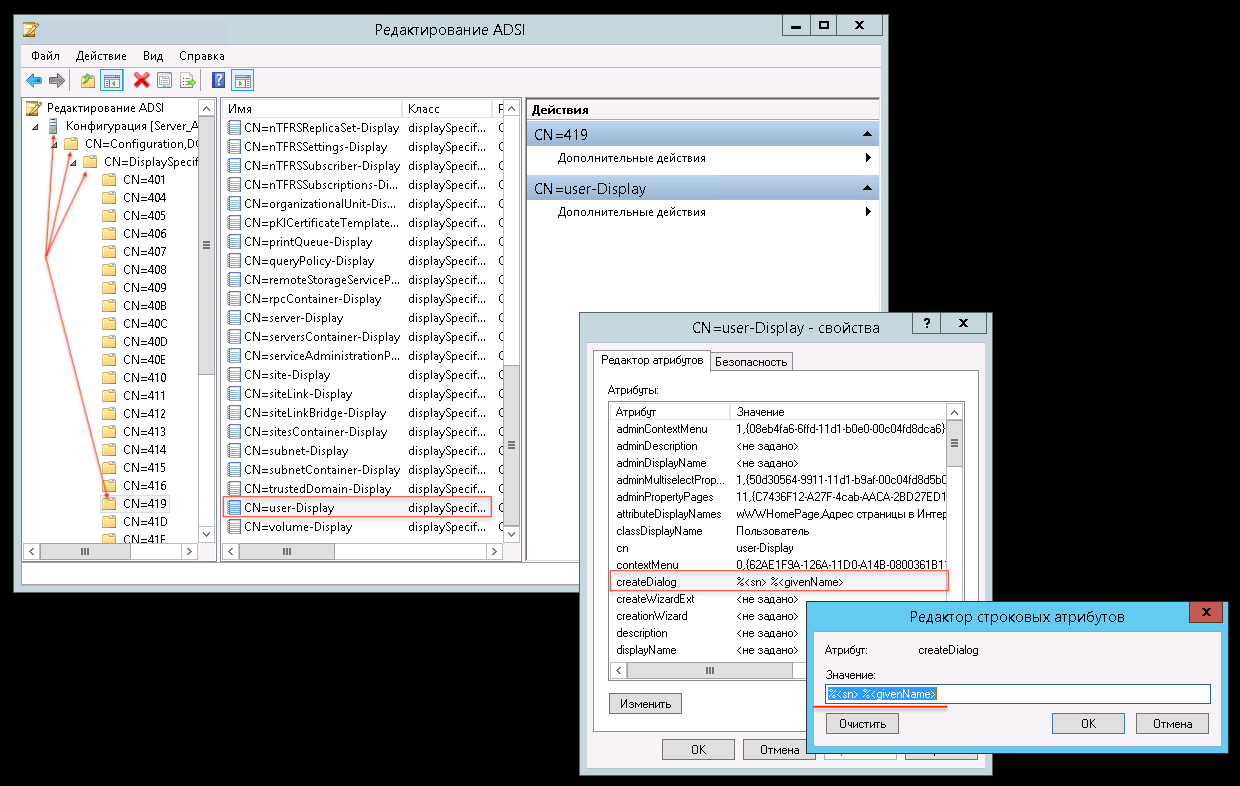Image resolution: width=1240 pixels, height=786 pixels.
Task: Click the Up one level folder icon
Action: tap(88, 81)
